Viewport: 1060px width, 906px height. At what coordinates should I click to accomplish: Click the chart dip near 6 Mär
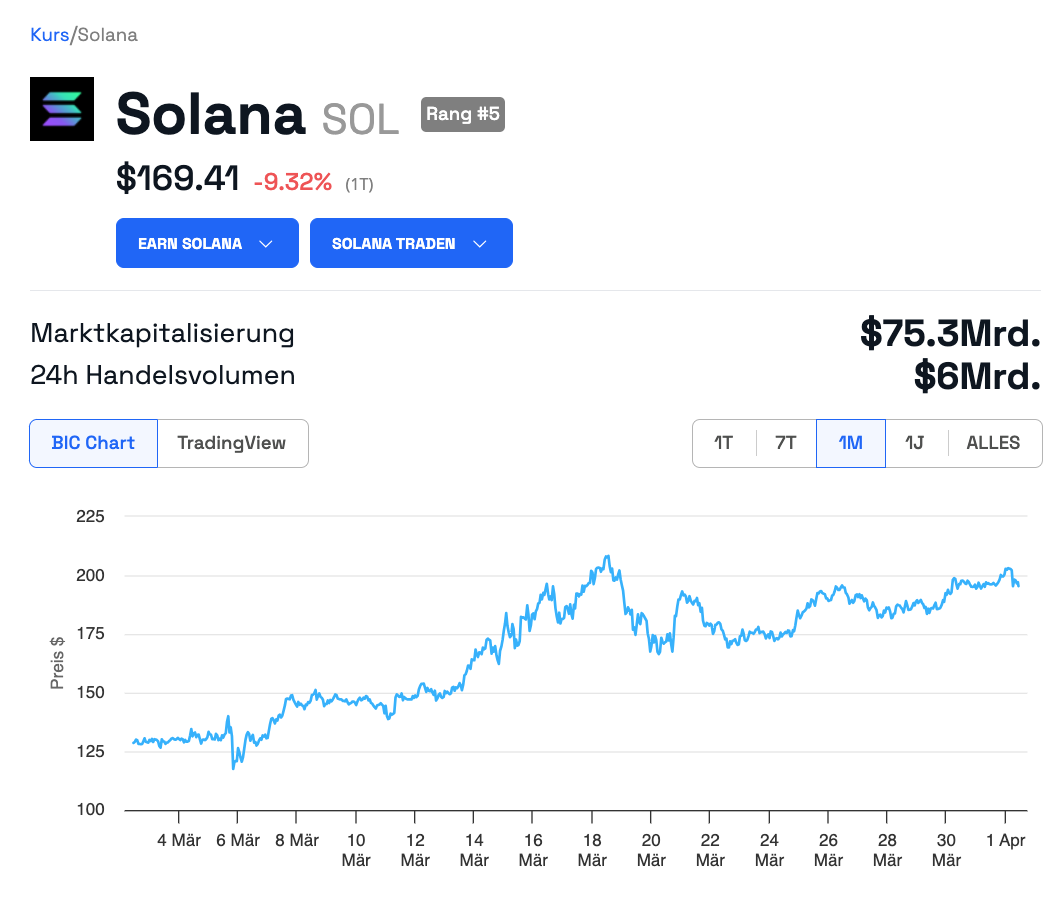[233, 767]
